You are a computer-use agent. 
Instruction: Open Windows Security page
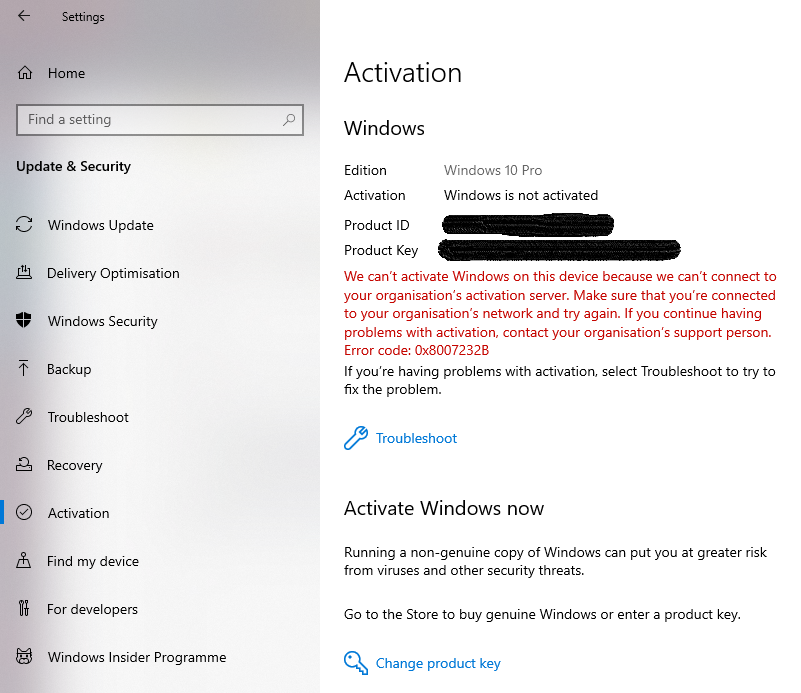pyautogui.click(x=102, y=321)
